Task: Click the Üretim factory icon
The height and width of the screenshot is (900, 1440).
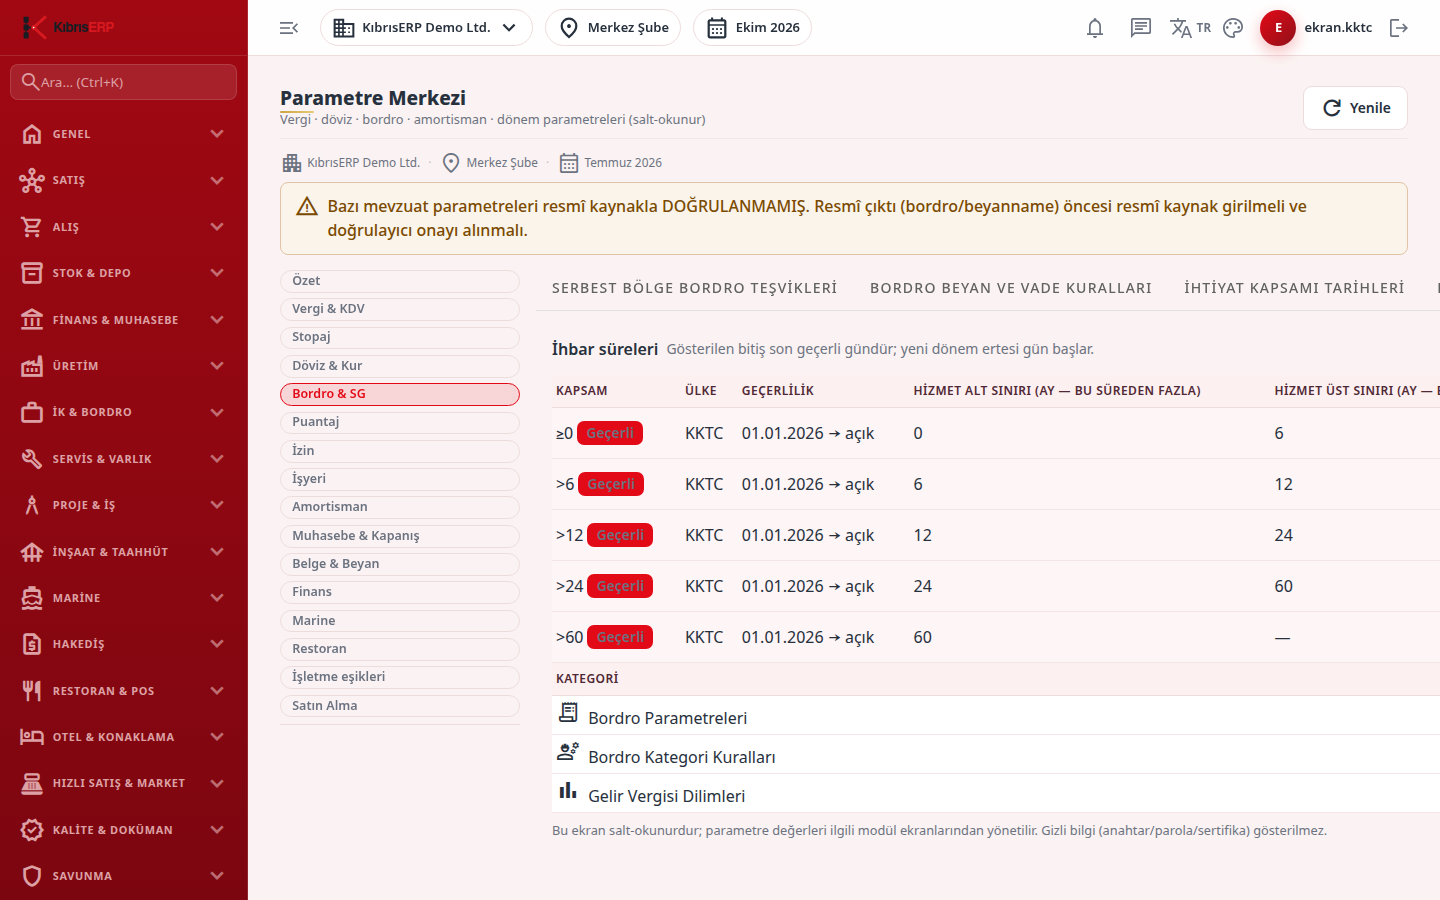Action: tap(32, 366)
